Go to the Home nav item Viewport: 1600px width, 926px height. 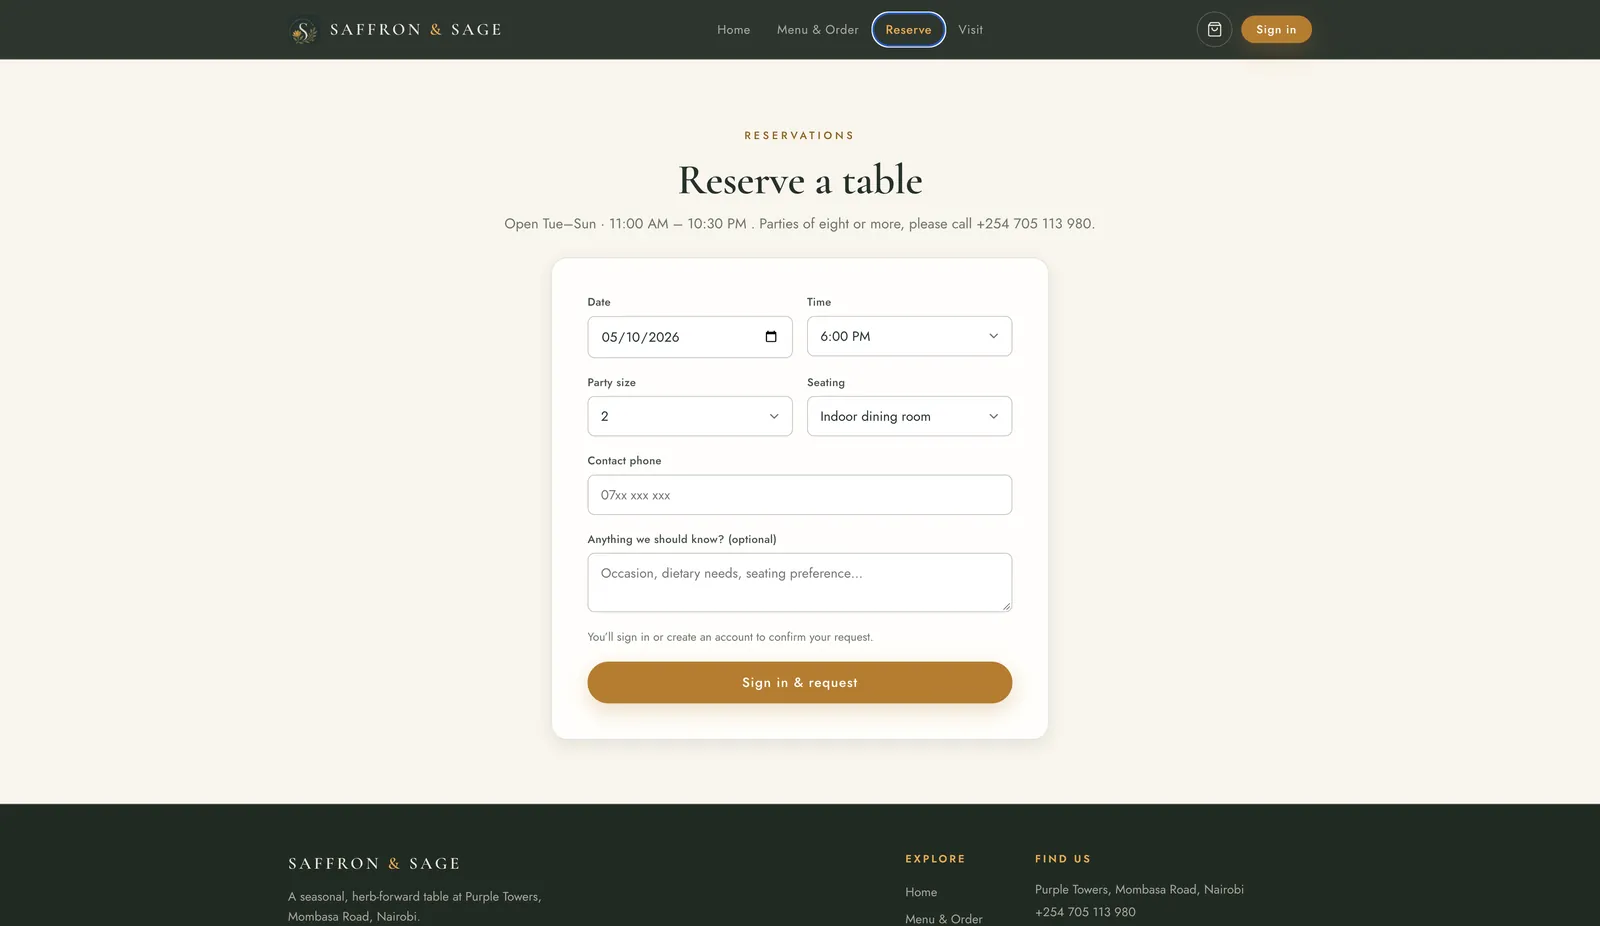pyautogui.click(x=733, y=30)
